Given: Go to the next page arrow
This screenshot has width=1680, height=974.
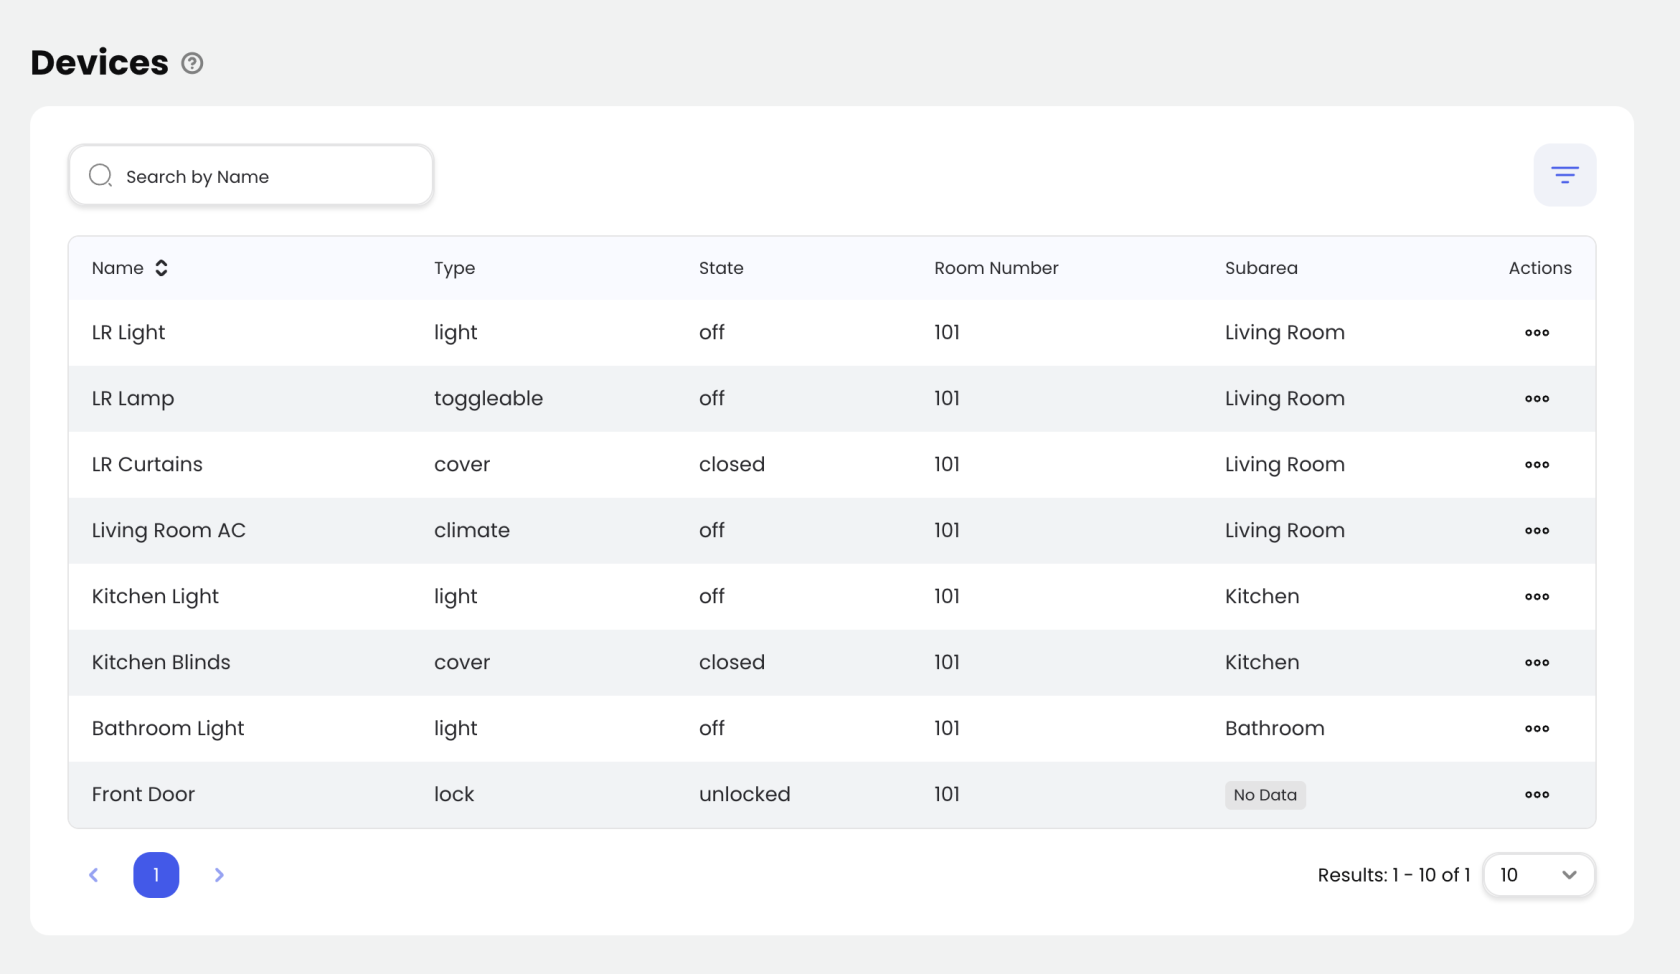Looking at the screenshot, I should pyautogui.click(x=219, y=875).
